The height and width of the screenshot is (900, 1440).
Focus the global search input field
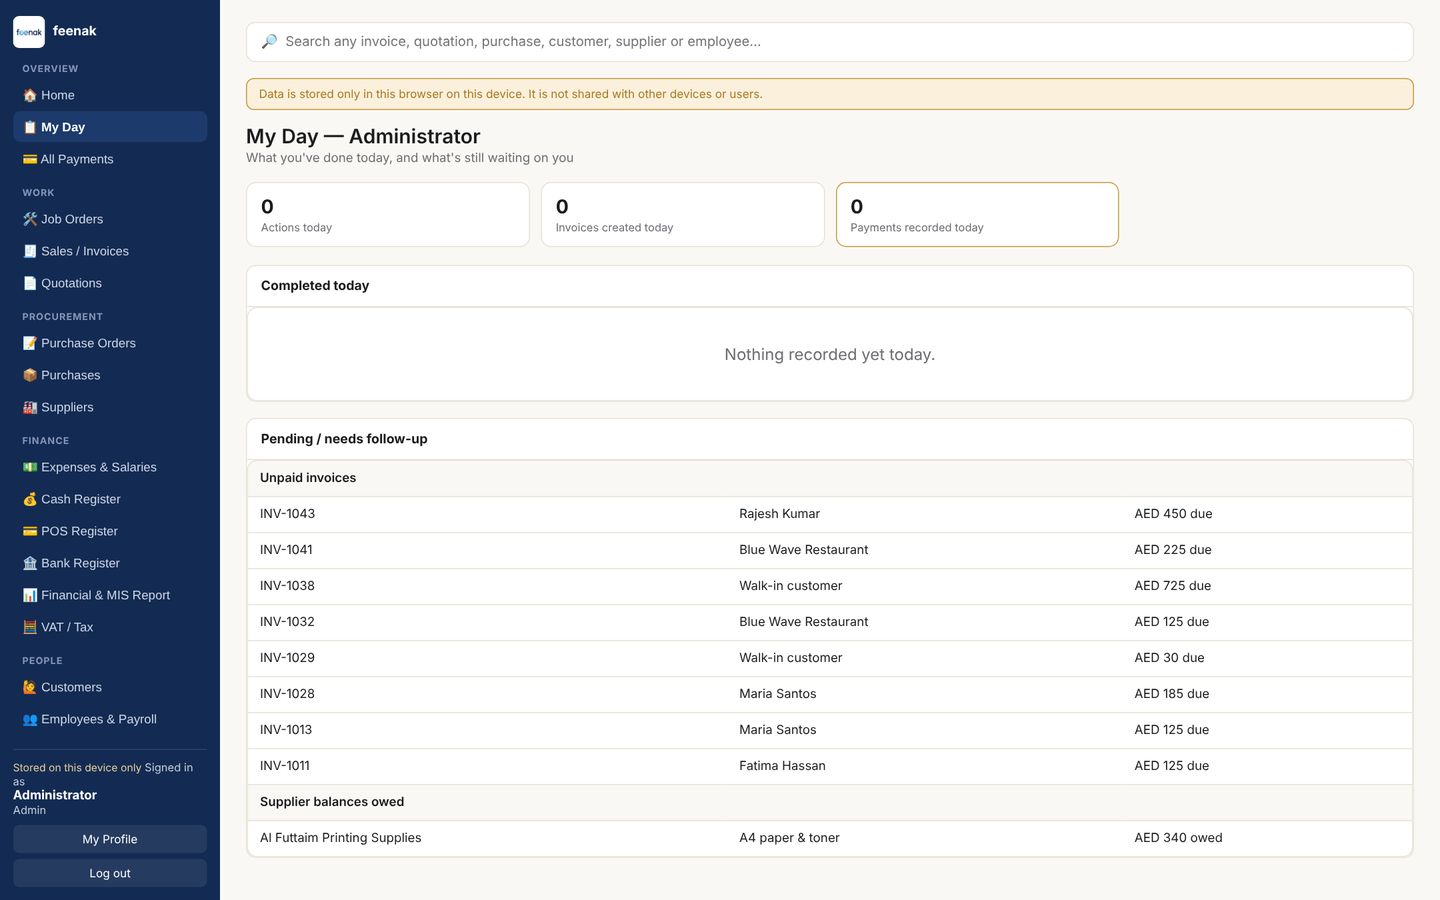click(x=830, y=42)
